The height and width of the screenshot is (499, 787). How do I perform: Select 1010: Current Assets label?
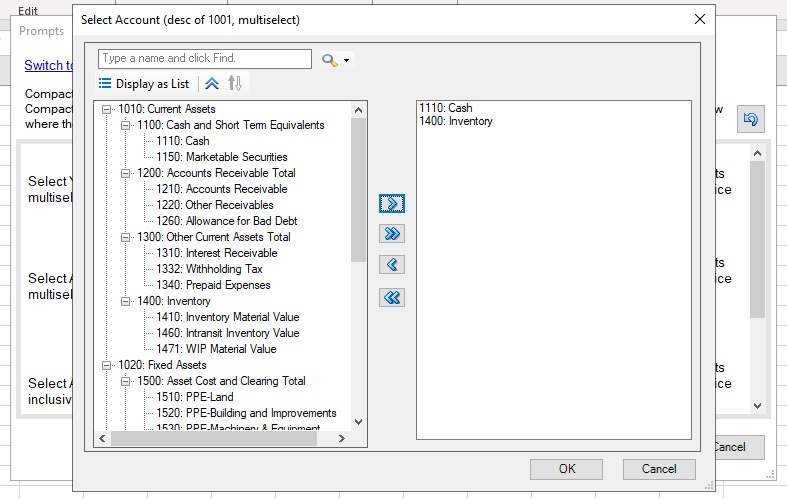point(167,109)
